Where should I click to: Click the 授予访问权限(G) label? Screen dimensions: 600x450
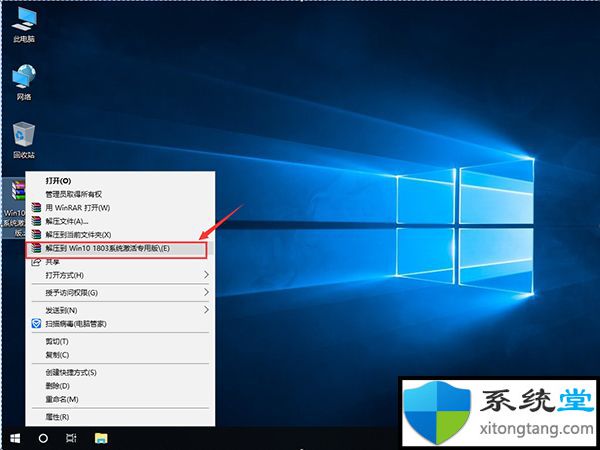pyautogui.click(x=72, y=293)
